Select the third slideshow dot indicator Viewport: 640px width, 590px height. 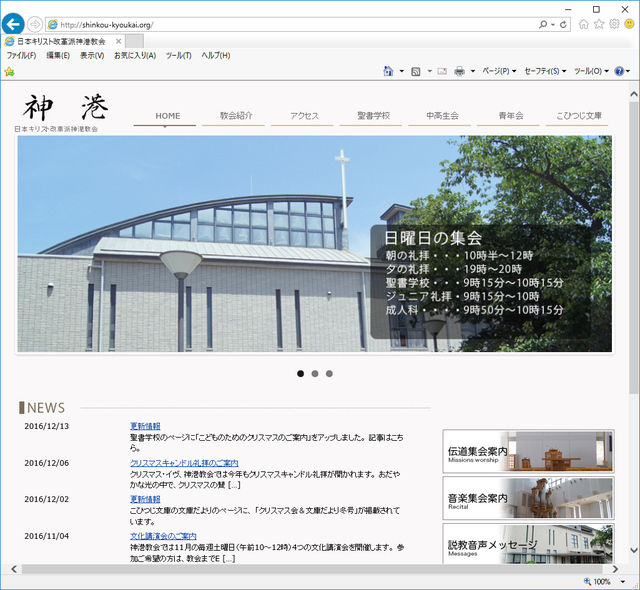(329, 374)
